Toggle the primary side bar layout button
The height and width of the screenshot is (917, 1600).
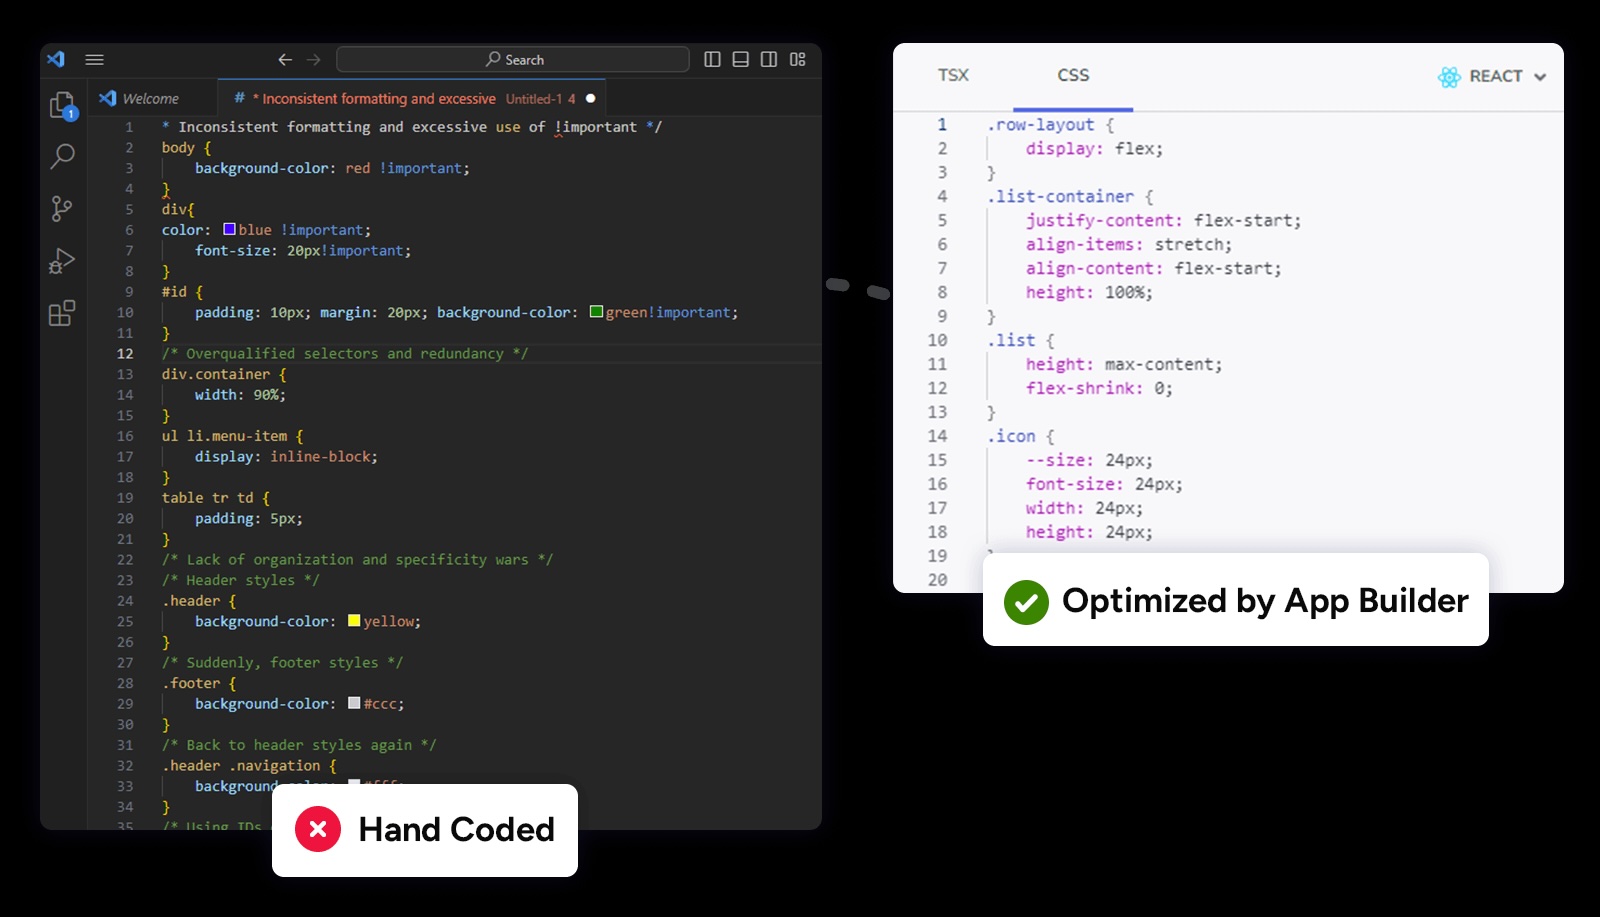coord(712,60)
